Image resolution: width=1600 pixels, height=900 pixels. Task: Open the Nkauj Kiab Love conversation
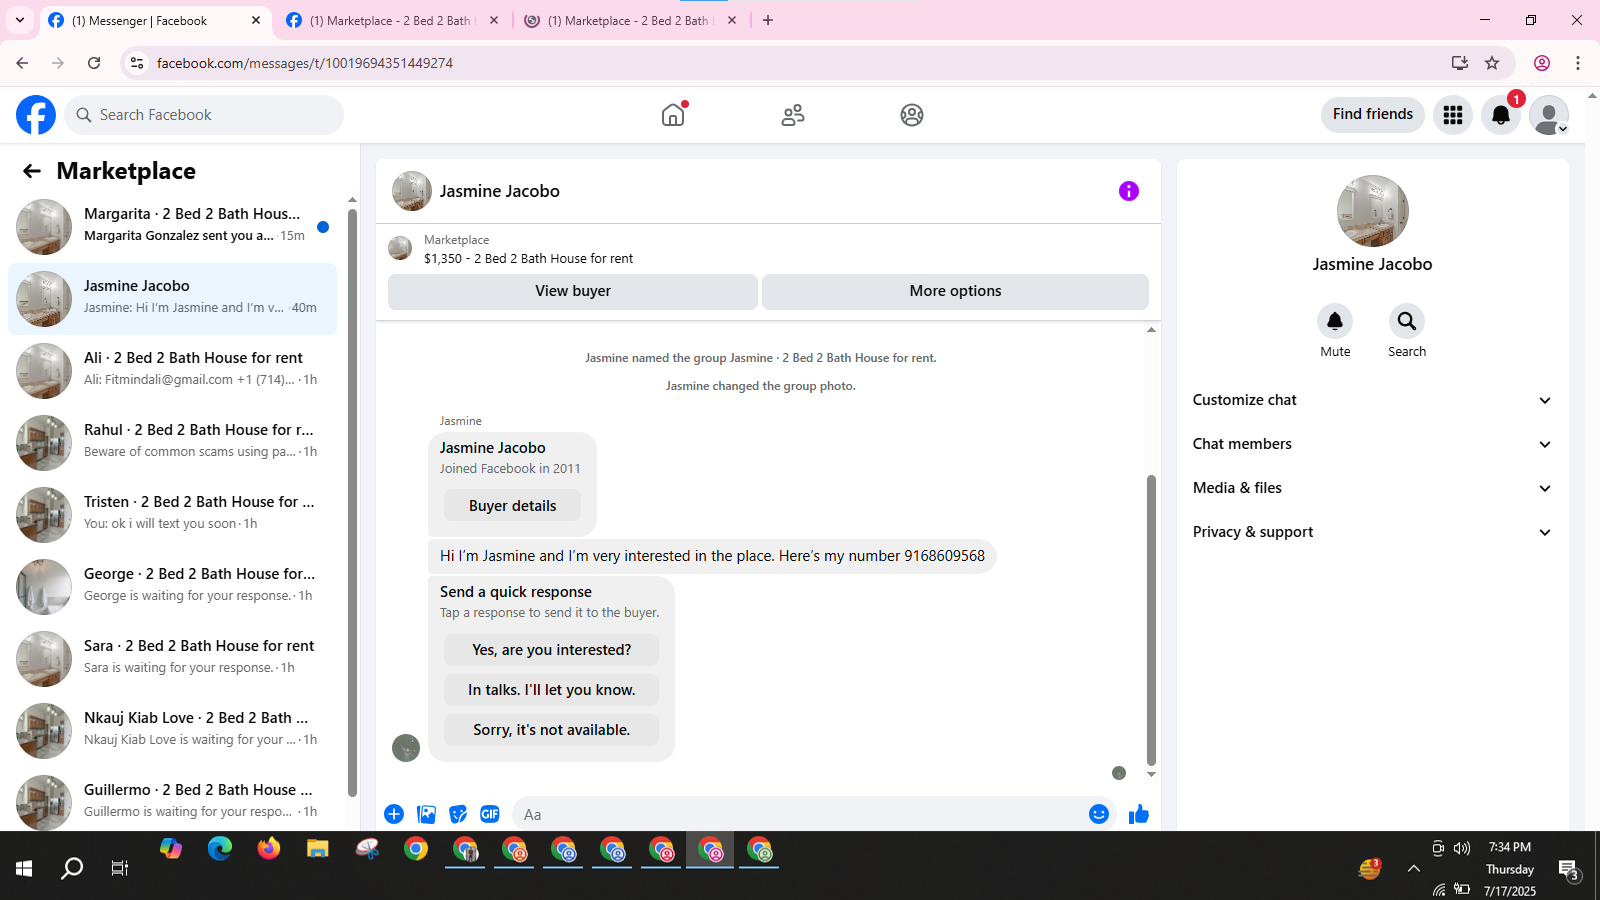172,731
